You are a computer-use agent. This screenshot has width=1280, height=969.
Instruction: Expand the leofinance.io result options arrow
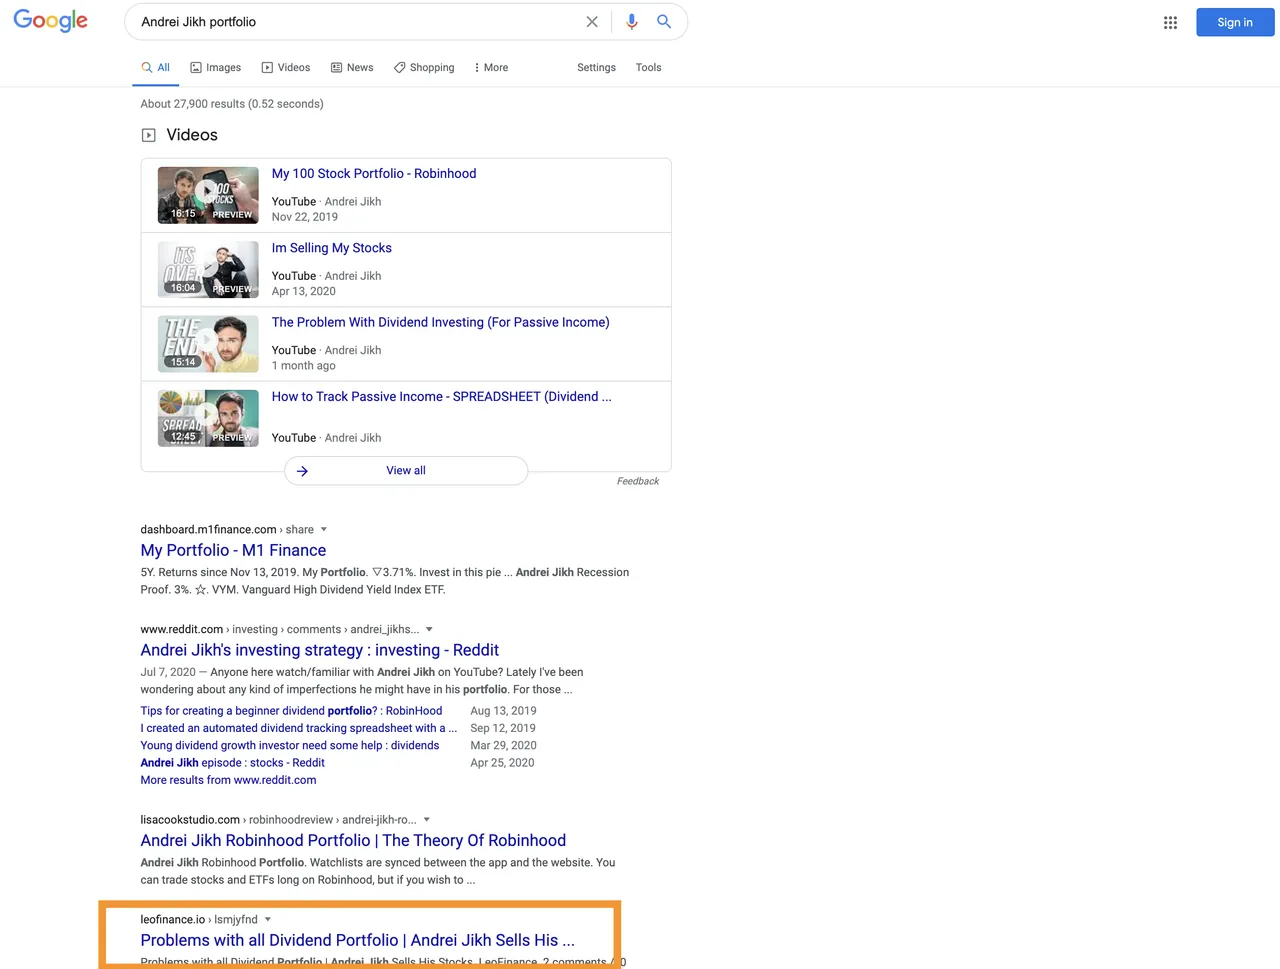click(x=268, y=919)
